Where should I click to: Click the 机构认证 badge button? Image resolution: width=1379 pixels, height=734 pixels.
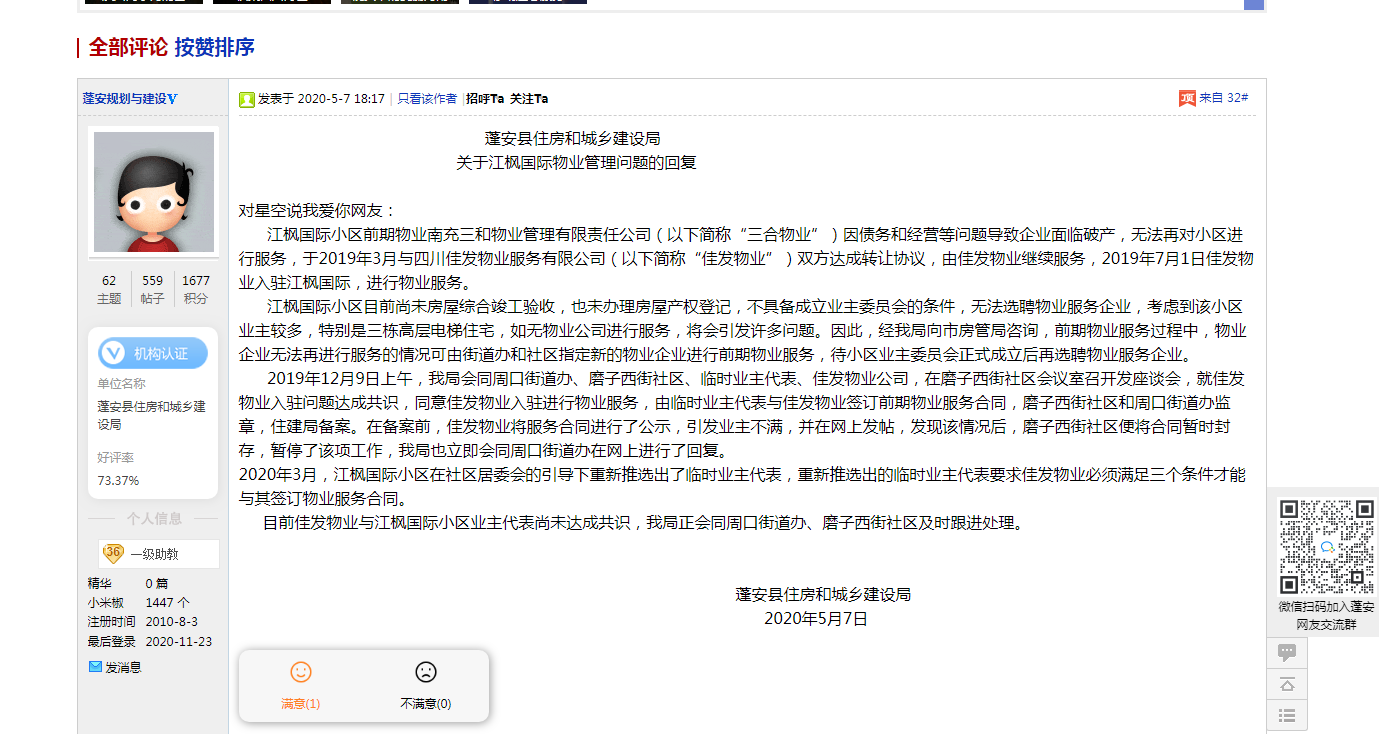[x=153, y=354]
